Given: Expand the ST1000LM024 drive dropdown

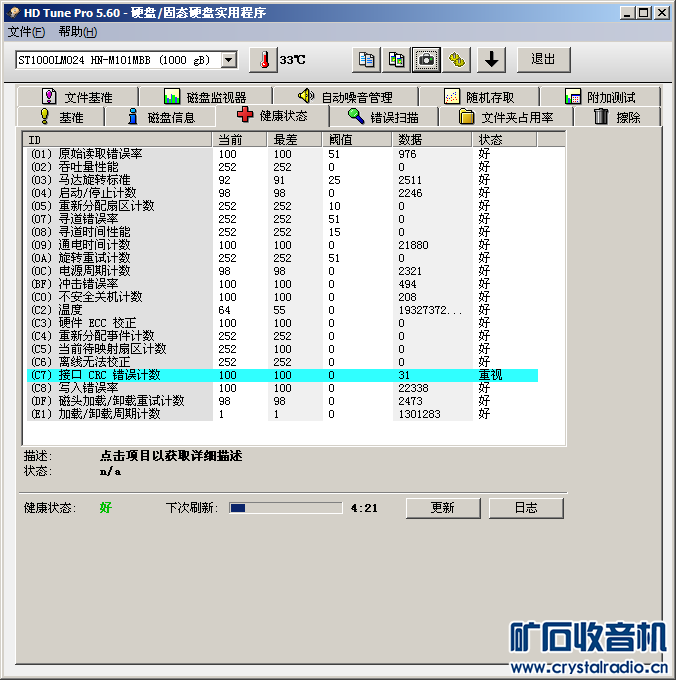Looking at the screenshot, I should coord(229,59).
